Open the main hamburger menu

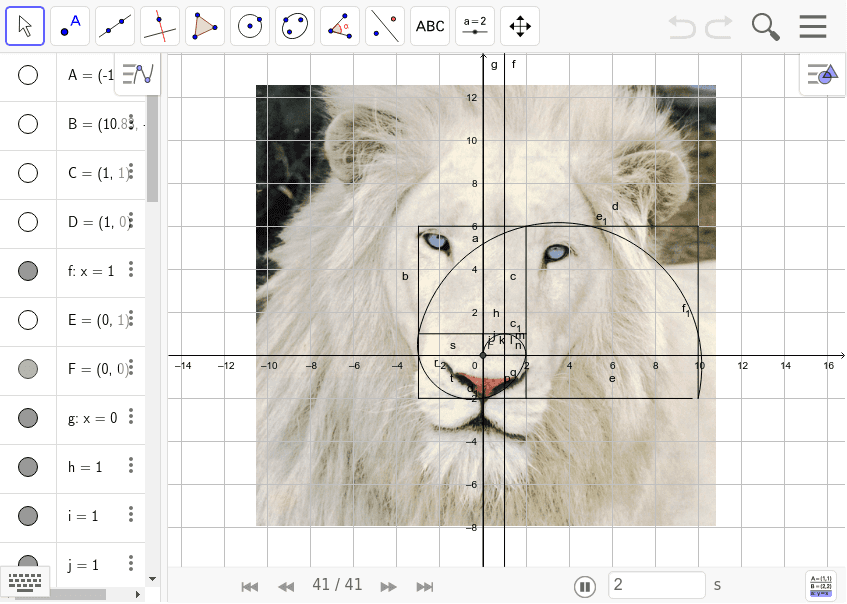coord(813,26)
